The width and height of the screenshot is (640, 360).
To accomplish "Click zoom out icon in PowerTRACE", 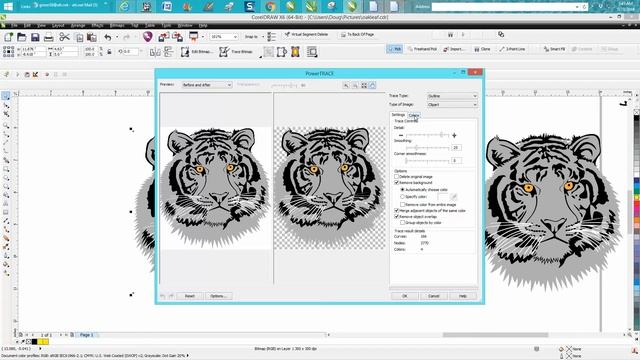I will pyautogui.click(x=355, y=85).
